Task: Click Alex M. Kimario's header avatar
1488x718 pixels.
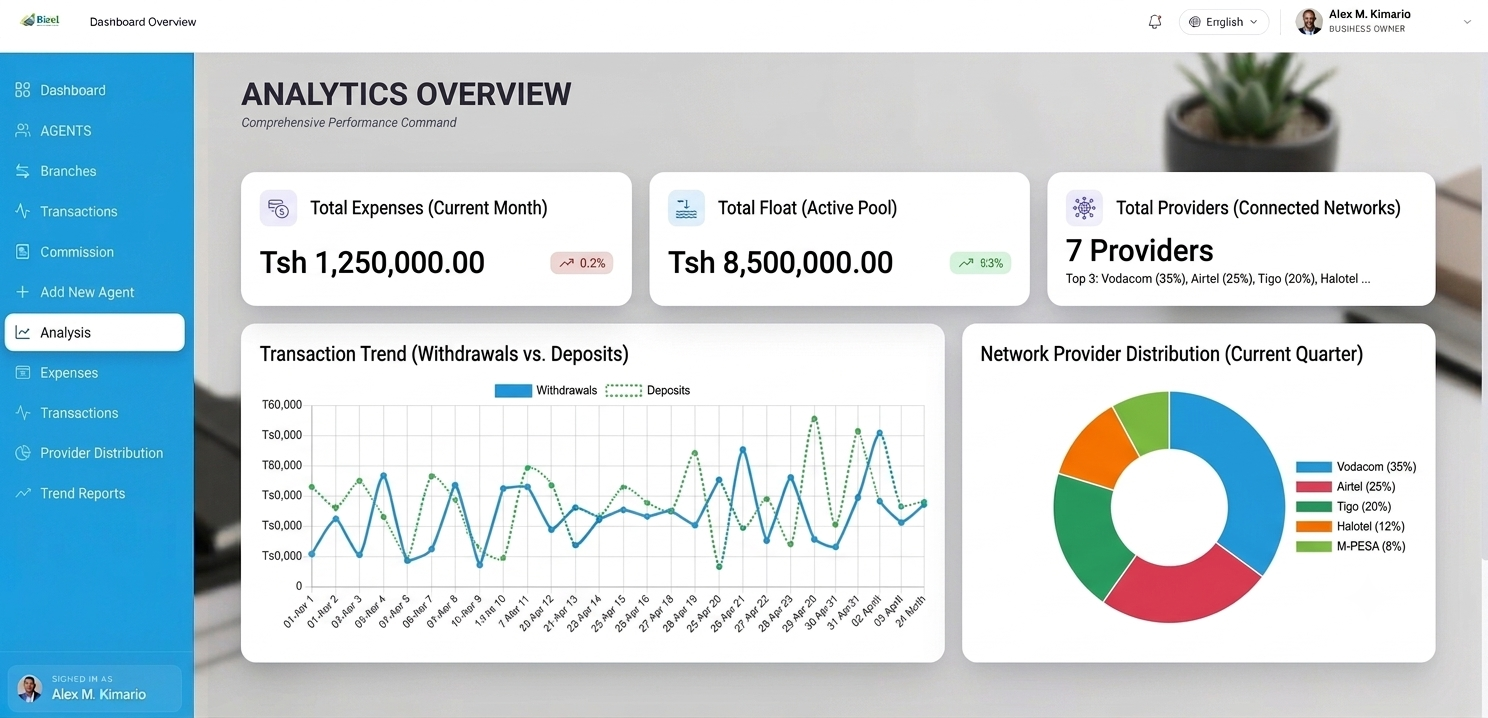Action: pyautogui.click(x=1309, y=22)
